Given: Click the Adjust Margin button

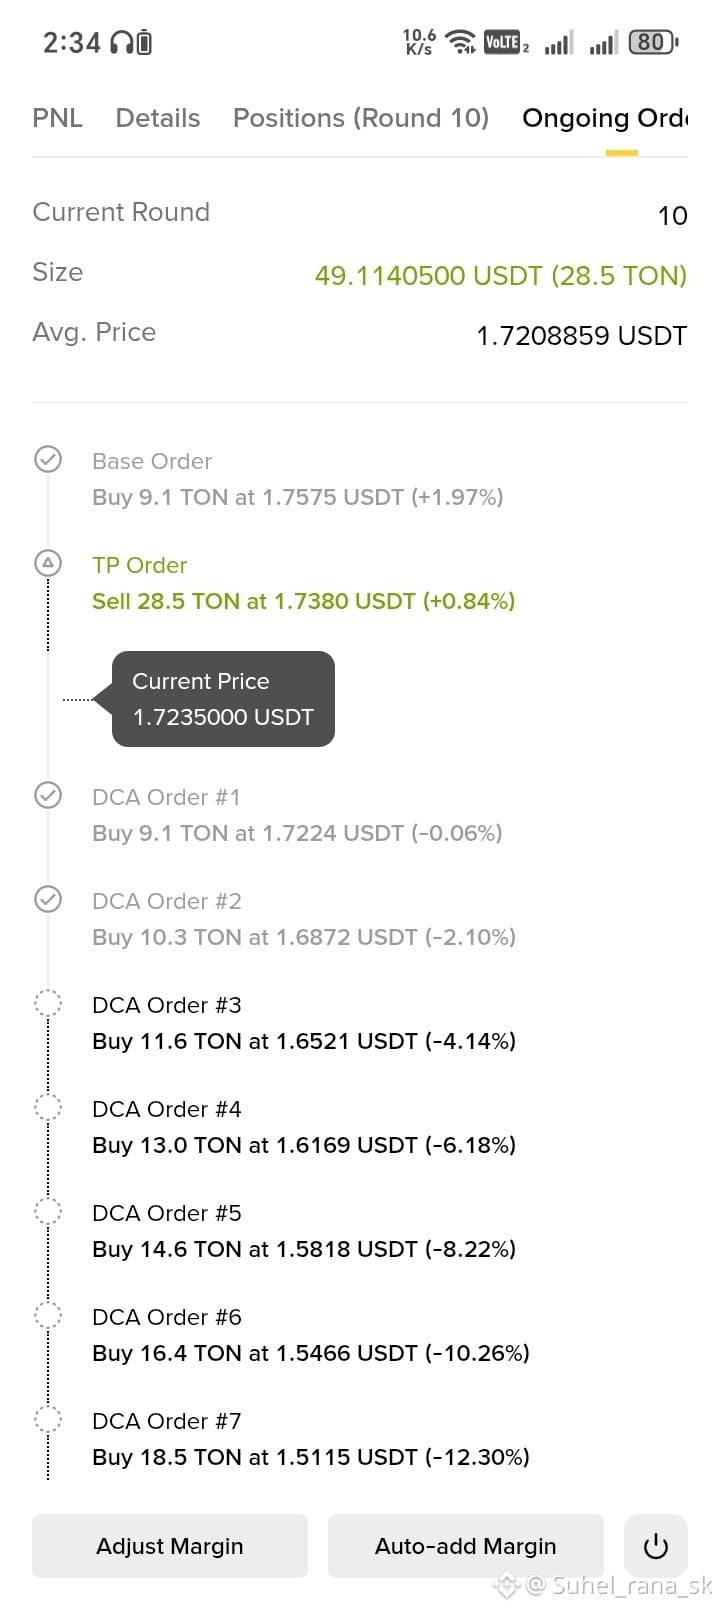Looking at the screenshot, I should [x=170, y=1546].
